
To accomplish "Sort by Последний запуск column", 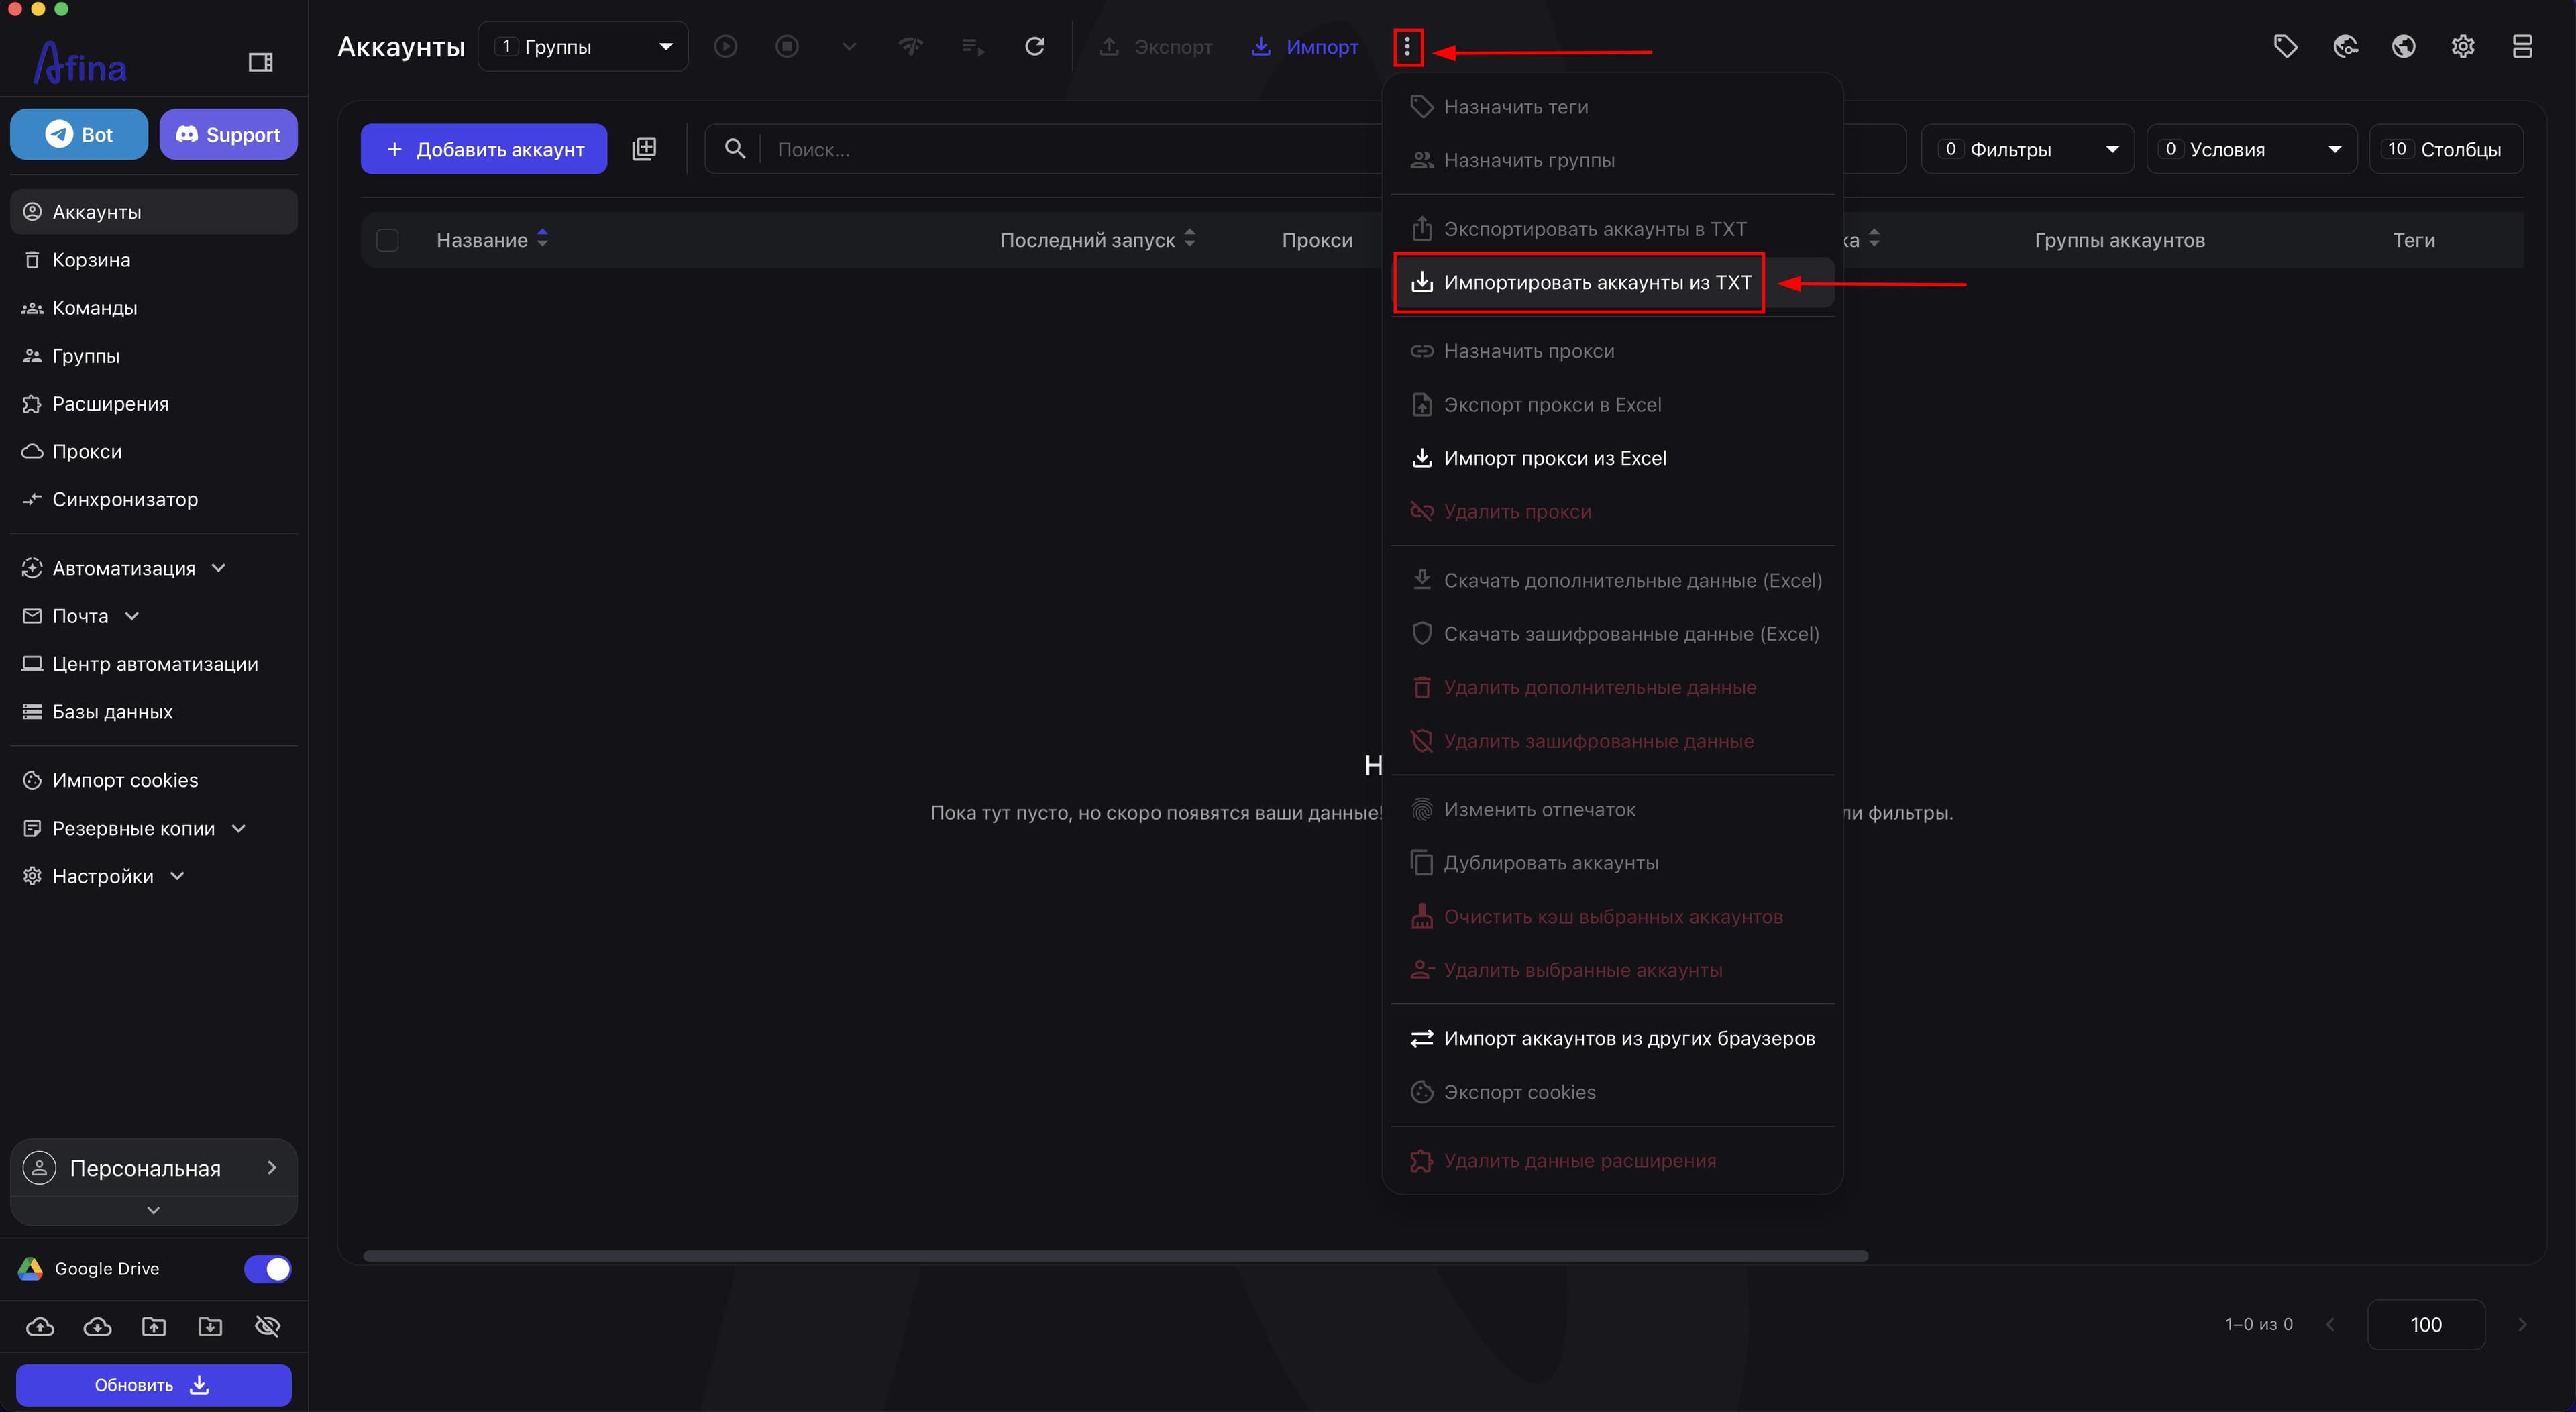I will (x=1097, y=240).
